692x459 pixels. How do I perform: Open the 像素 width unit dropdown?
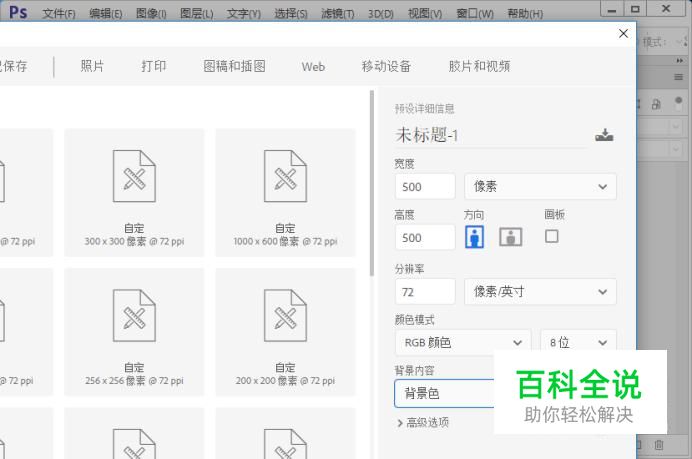(540, 187)
